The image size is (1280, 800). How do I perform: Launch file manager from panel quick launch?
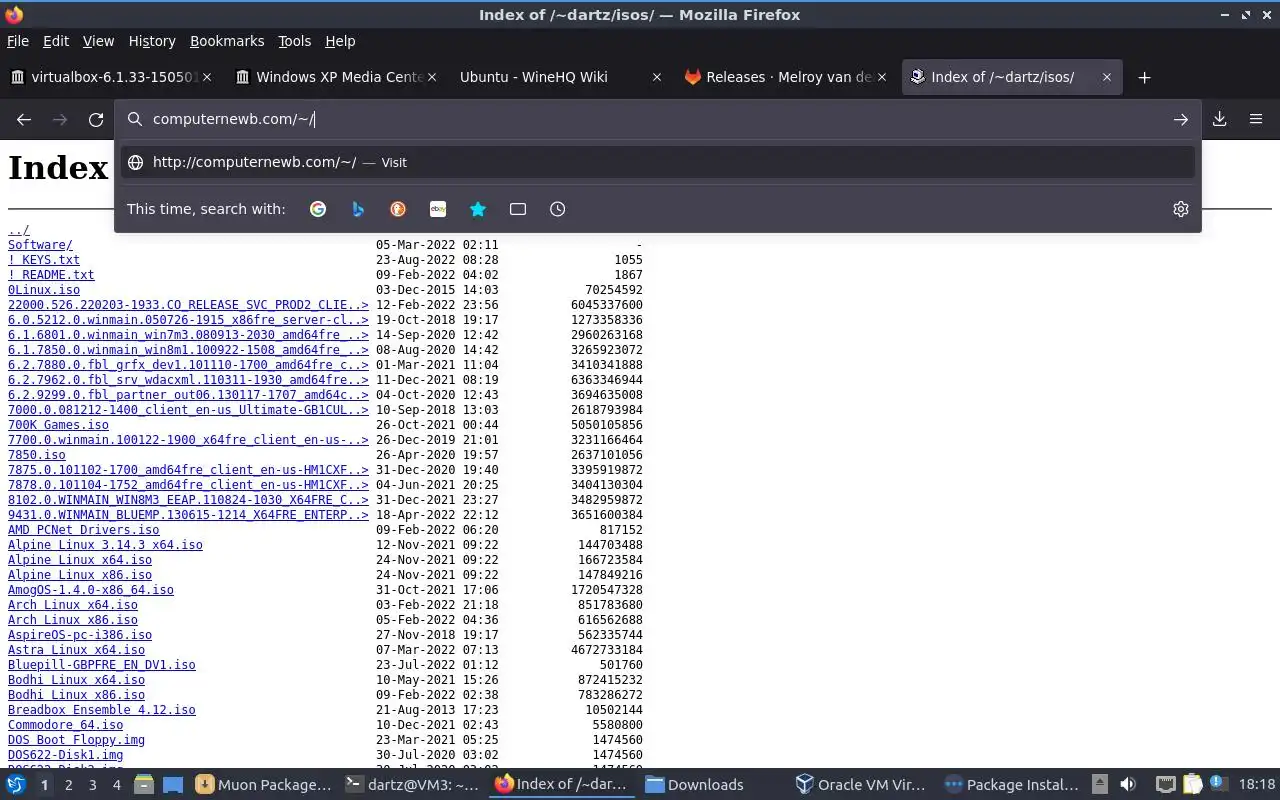[x=144, y=785]
